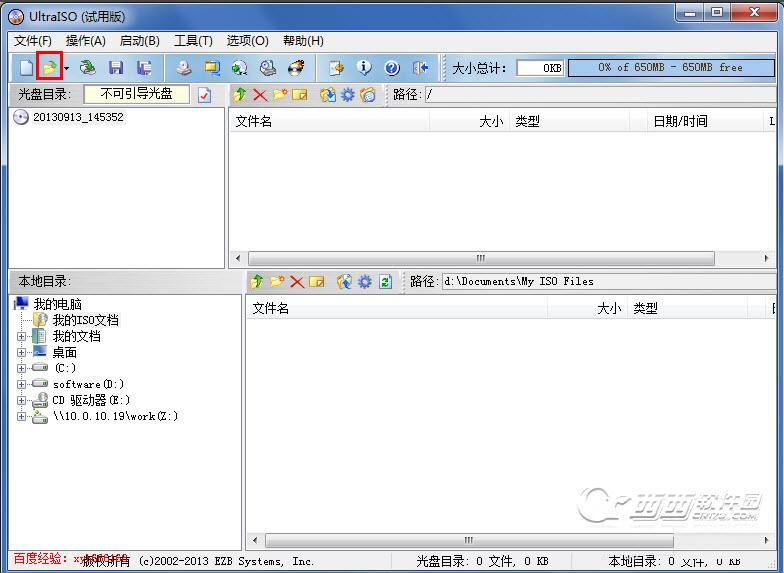Click the Compress ISO monitor-folder icon

click(x=212, y=67)
